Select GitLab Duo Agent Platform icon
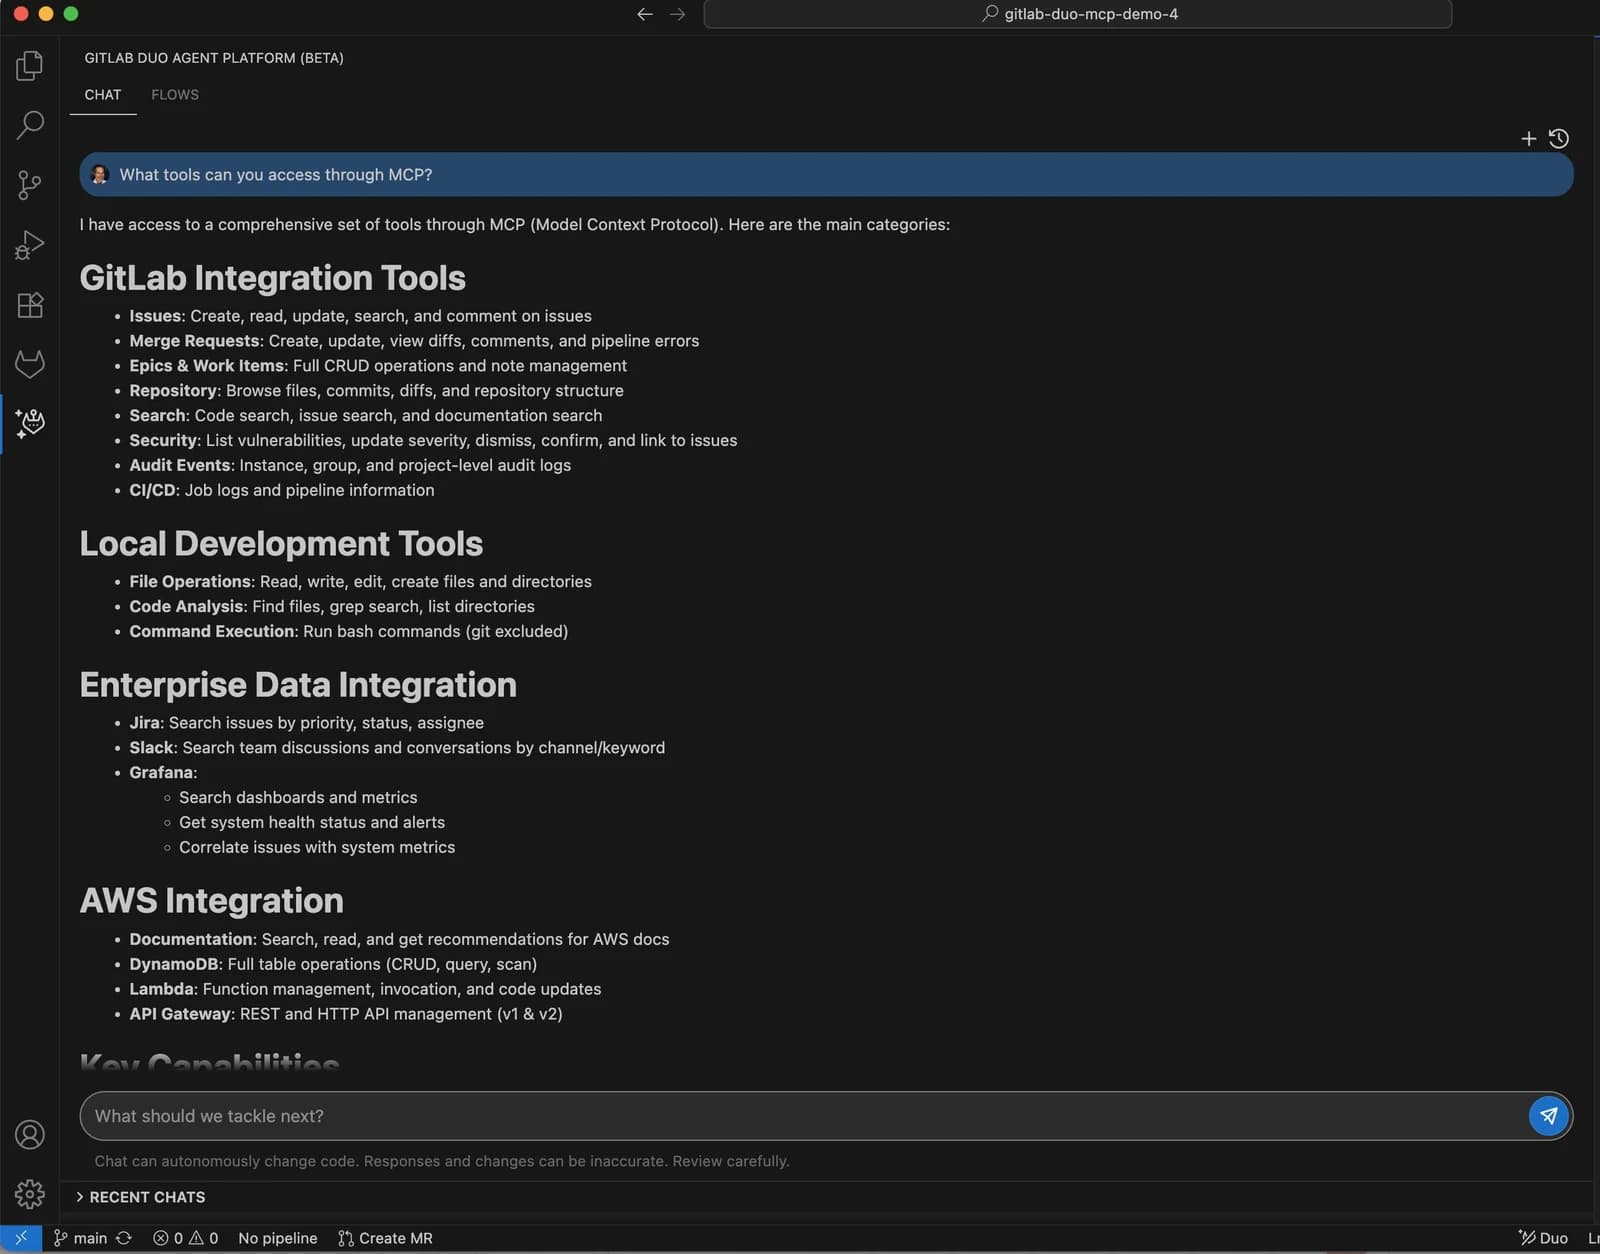1600x1254 pixels. tap(30, 424)
